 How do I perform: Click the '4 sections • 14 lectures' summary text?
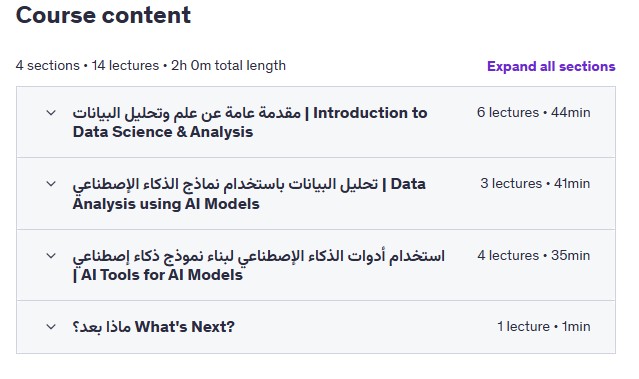point(87,65)
